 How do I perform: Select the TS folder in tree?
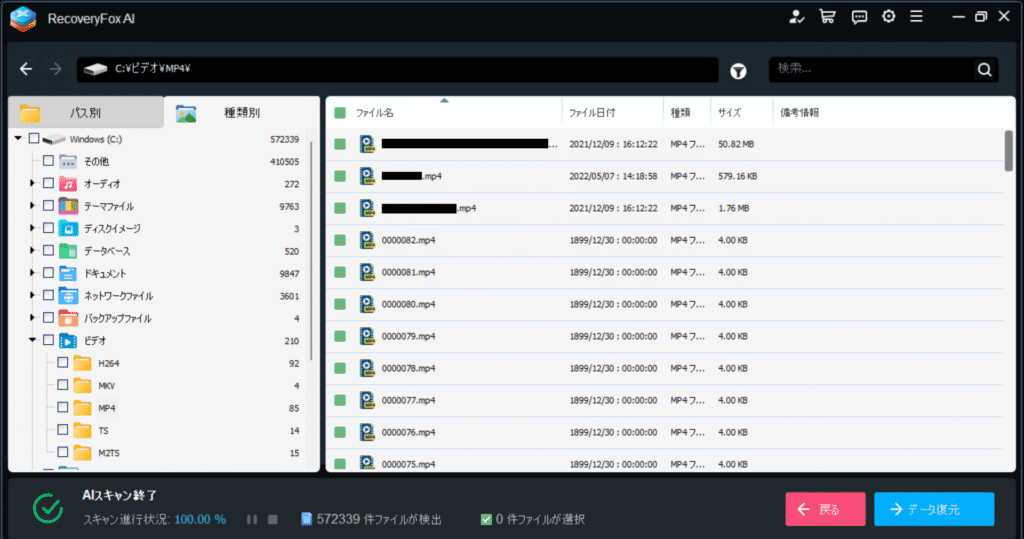click(103, 431)
